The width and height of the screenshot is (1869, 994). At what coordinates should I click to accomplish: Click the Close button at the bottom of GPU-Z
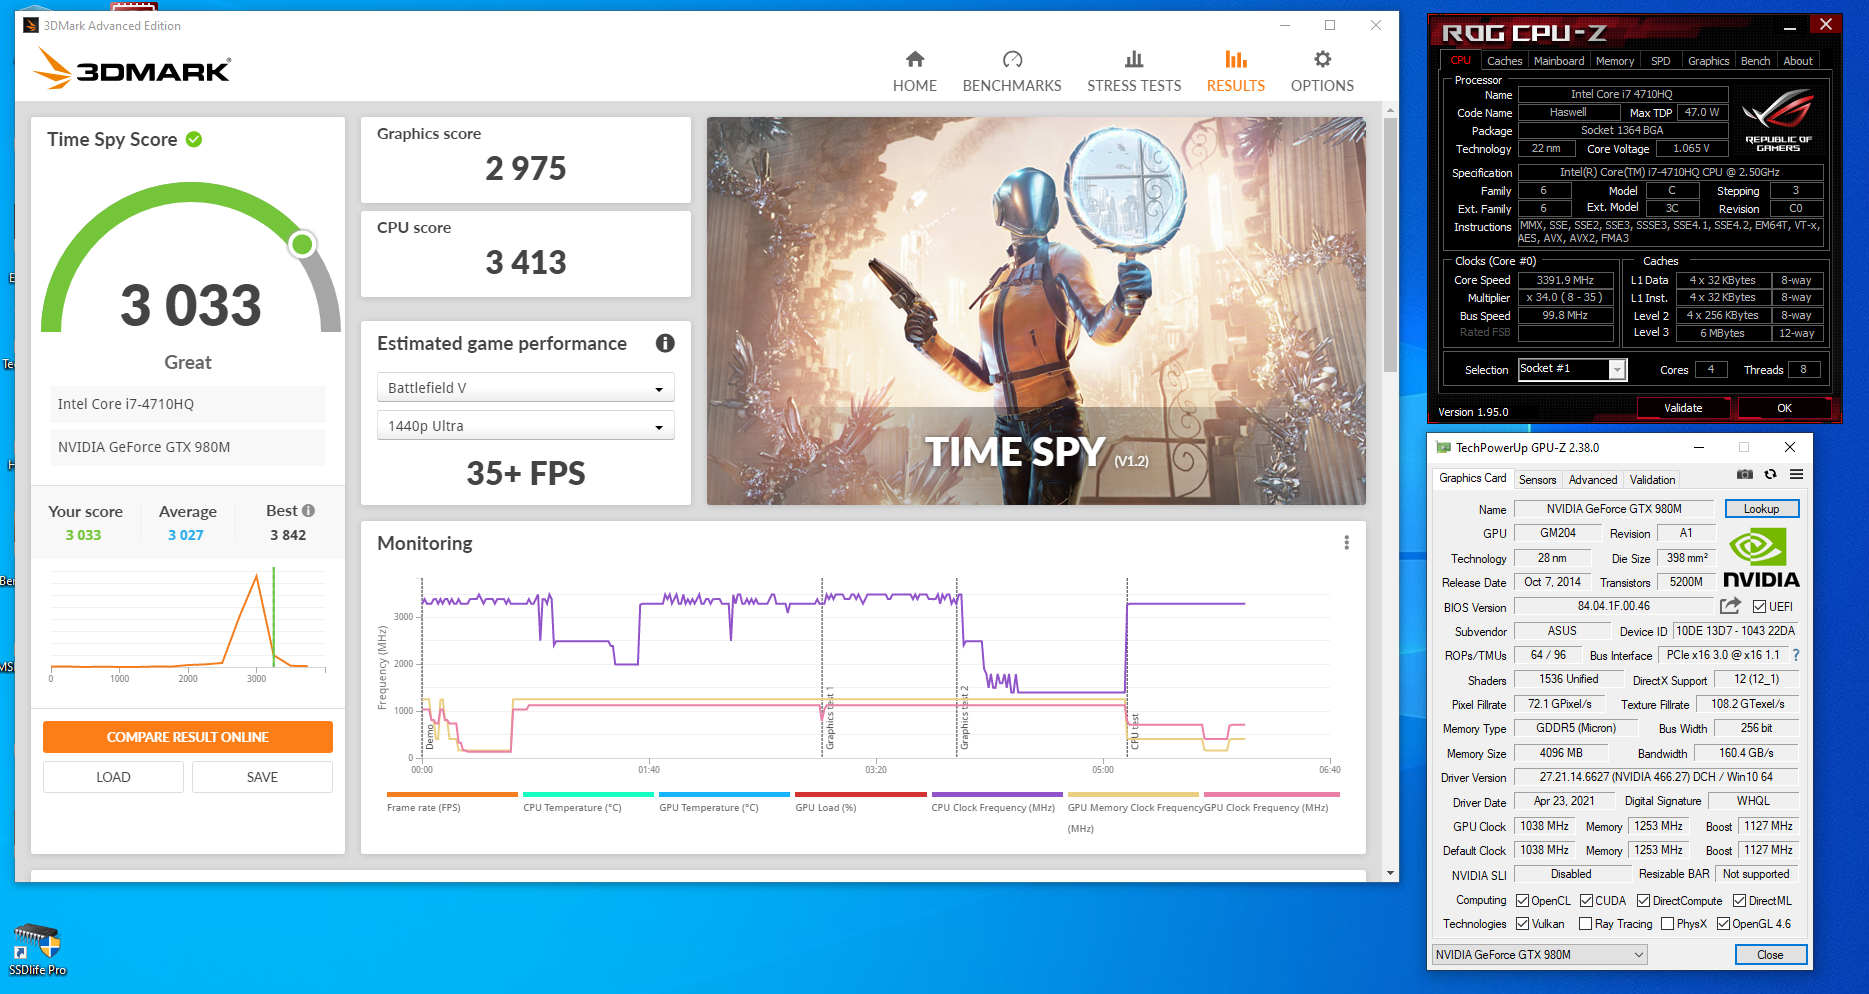(x=1770, y=955)
